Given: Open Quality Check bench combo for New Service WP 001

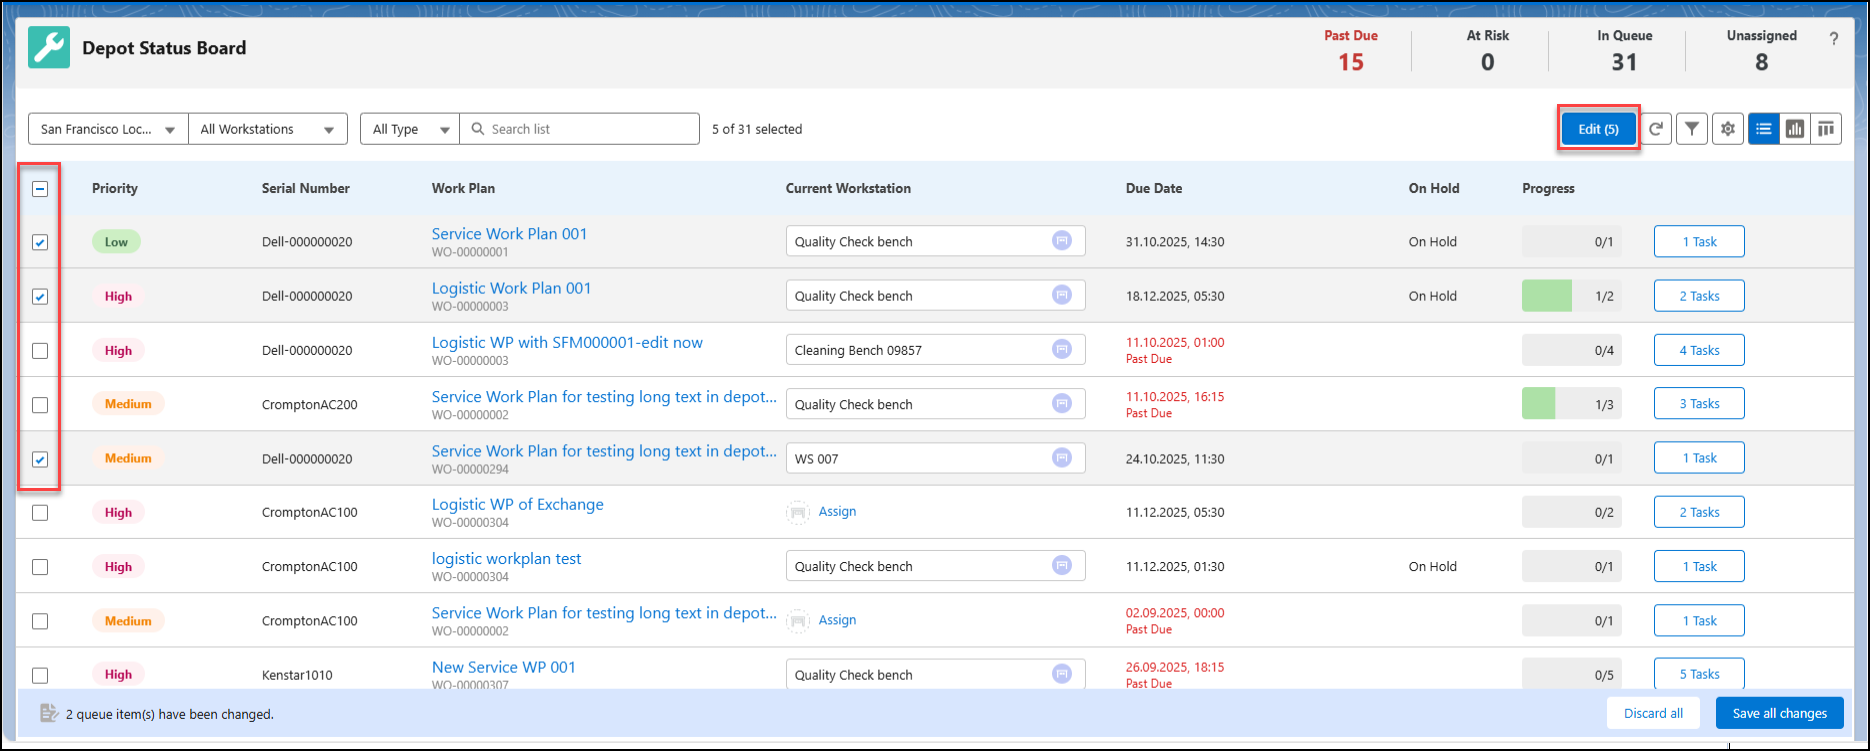Looking at the screenshot, I should click(x=935, y=674).
